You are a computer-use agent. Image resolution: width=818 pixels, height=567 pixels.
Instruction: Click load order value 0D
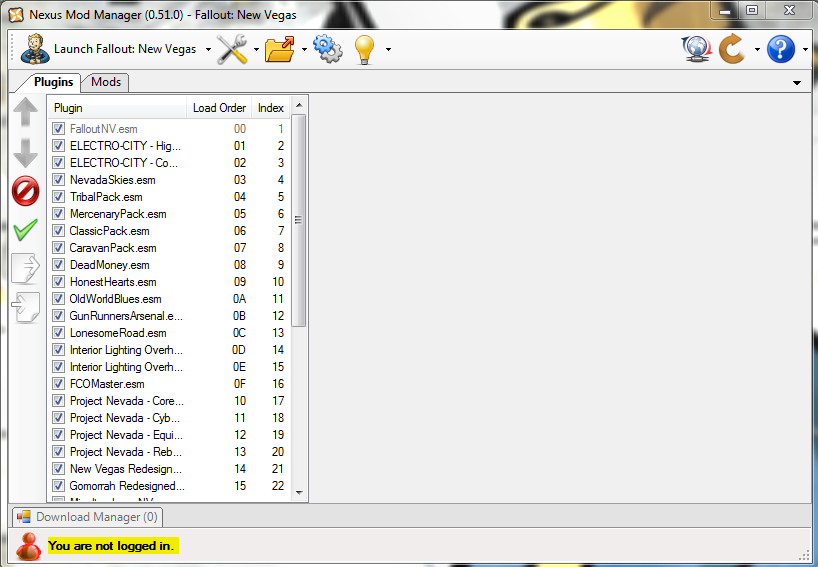tap(239, 350)
